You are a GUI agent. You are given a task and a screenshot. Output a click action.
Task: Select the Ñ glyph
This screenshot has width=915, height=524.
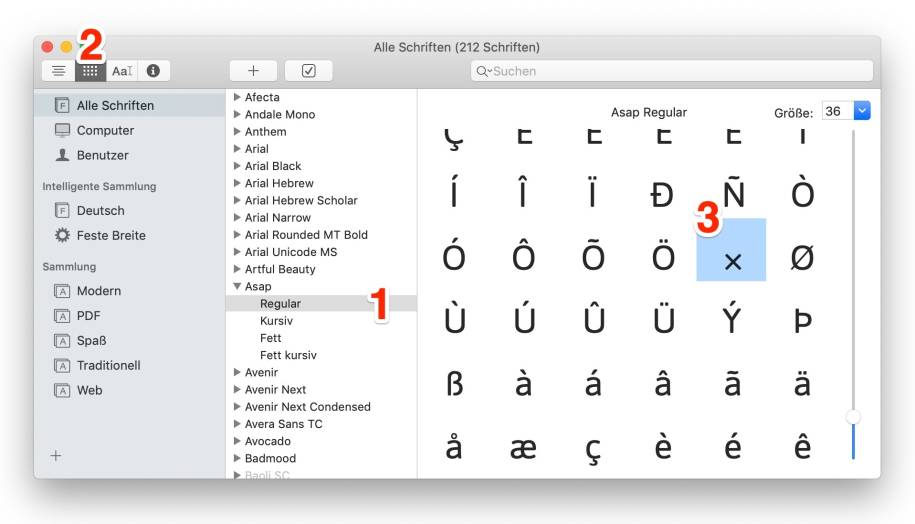pos(734,190)
